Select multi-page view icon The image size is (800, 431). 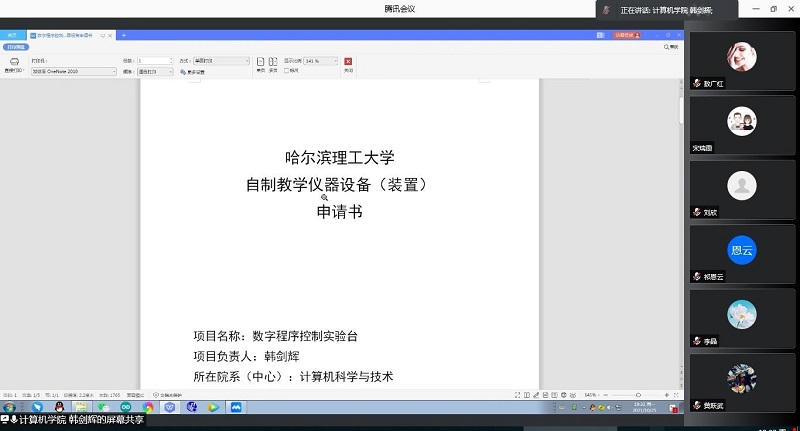pyautogui.click(x=274, y=63)
